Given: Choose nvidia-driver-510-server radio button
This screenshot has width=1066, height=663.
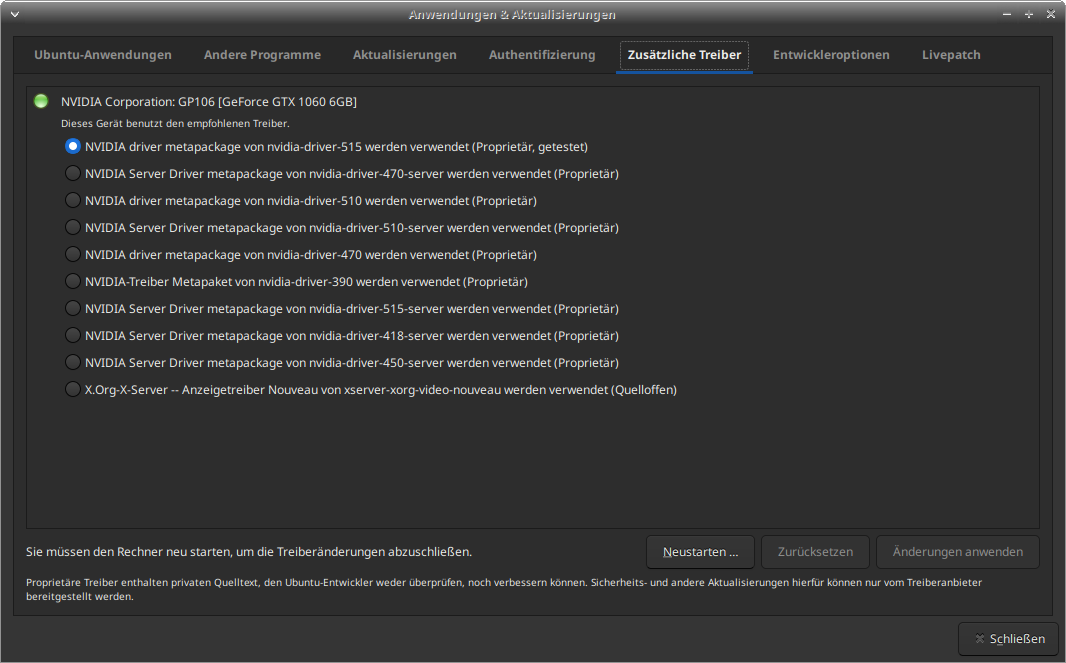Looking at the screenshot, I should click(x=73, y=227).
